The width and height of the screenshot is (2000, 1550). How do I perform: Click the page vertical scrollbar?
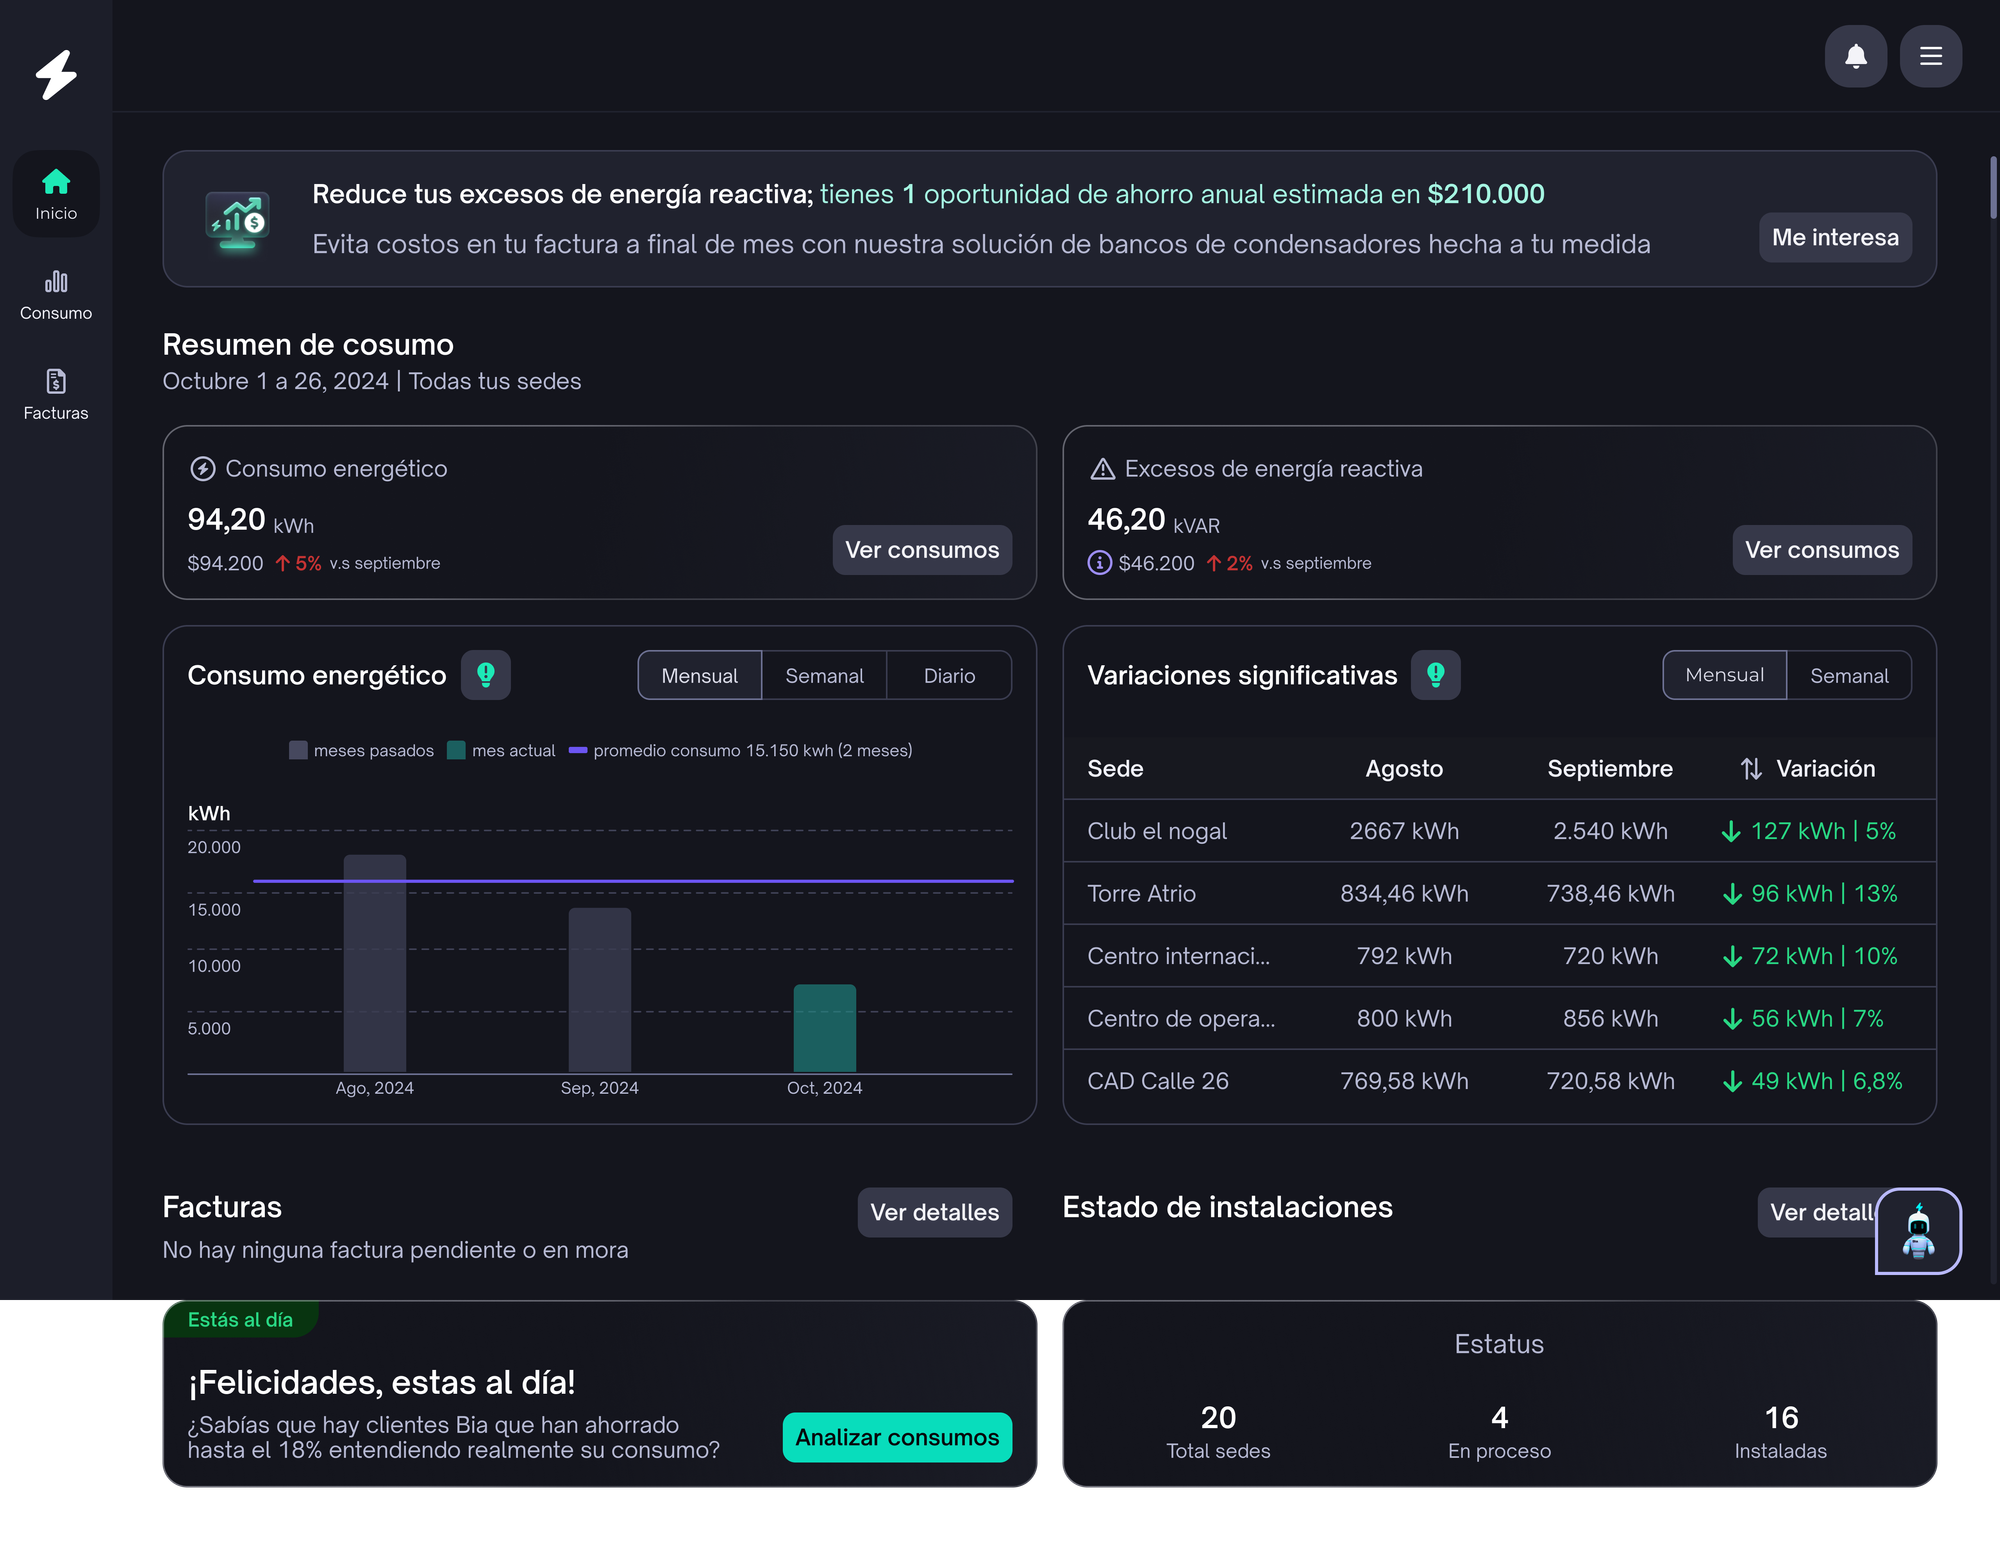point(1992,187)
